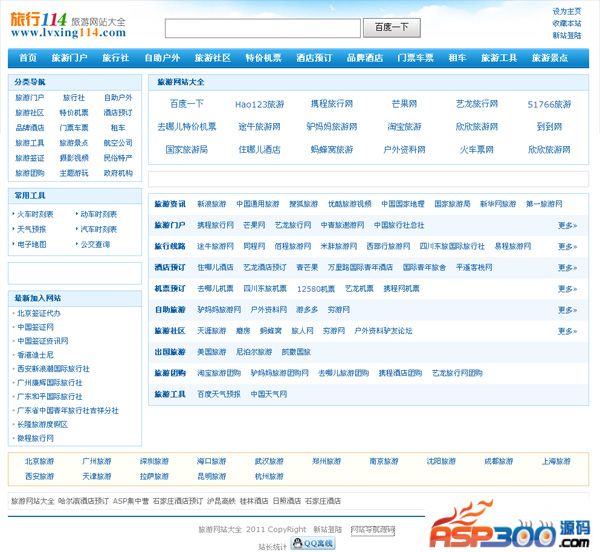
Task: Open 火车时刻表 under 常用工具
Action: 35,214
